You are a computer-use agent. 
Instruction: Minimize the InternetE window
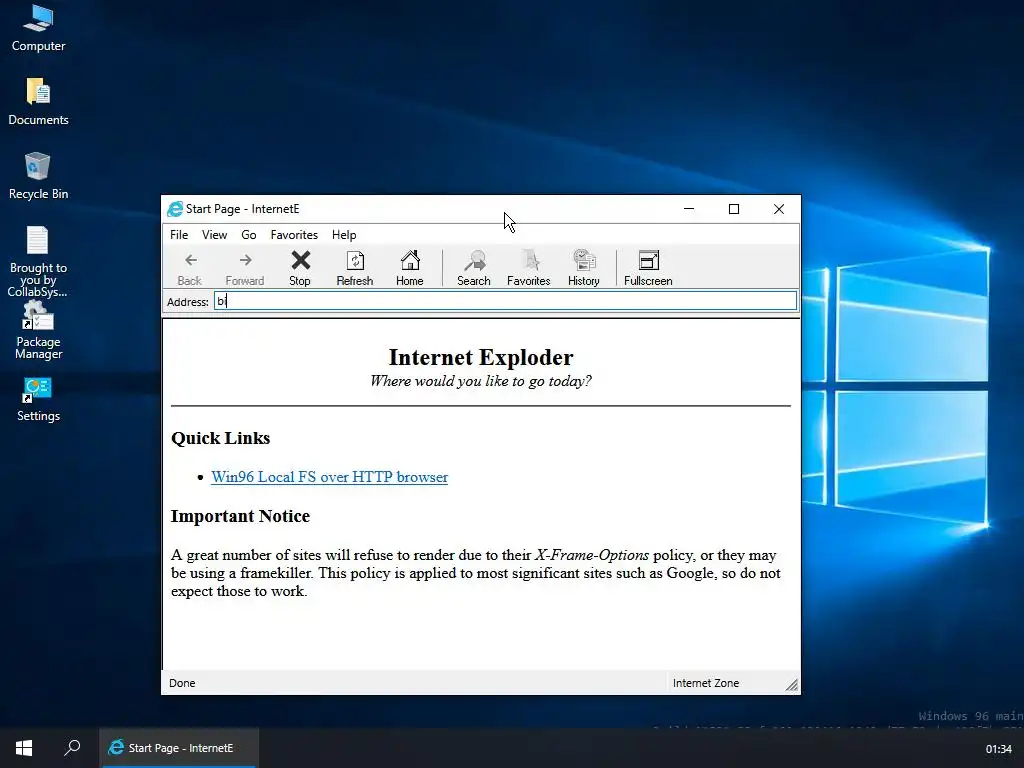tap(689, 209)
